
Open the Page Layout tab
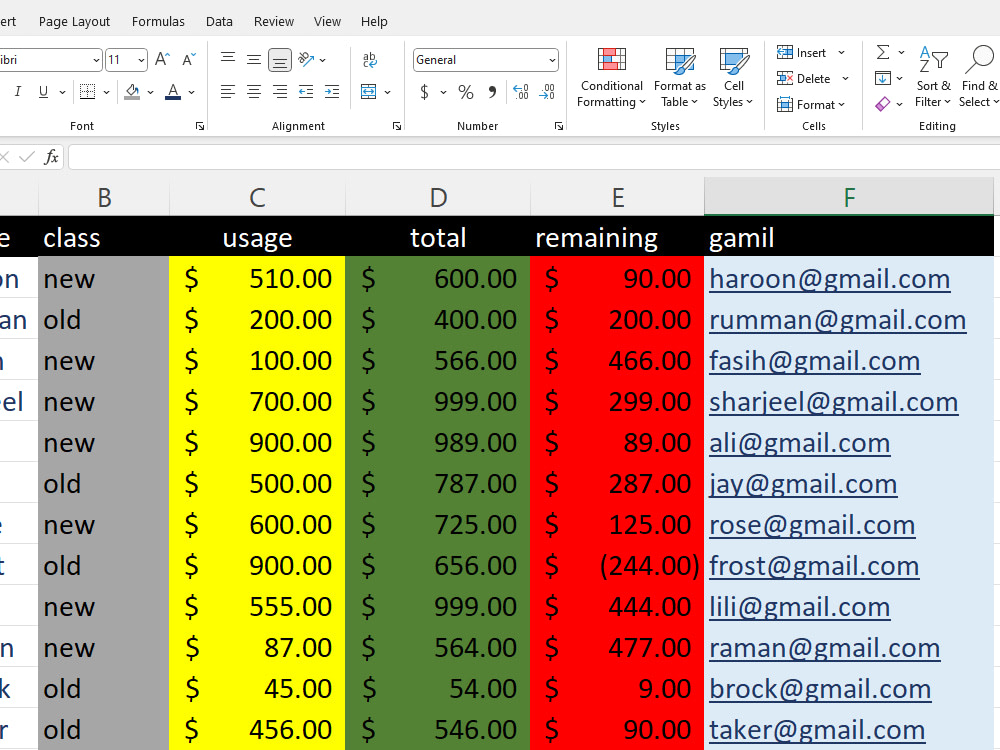[75, 22]
